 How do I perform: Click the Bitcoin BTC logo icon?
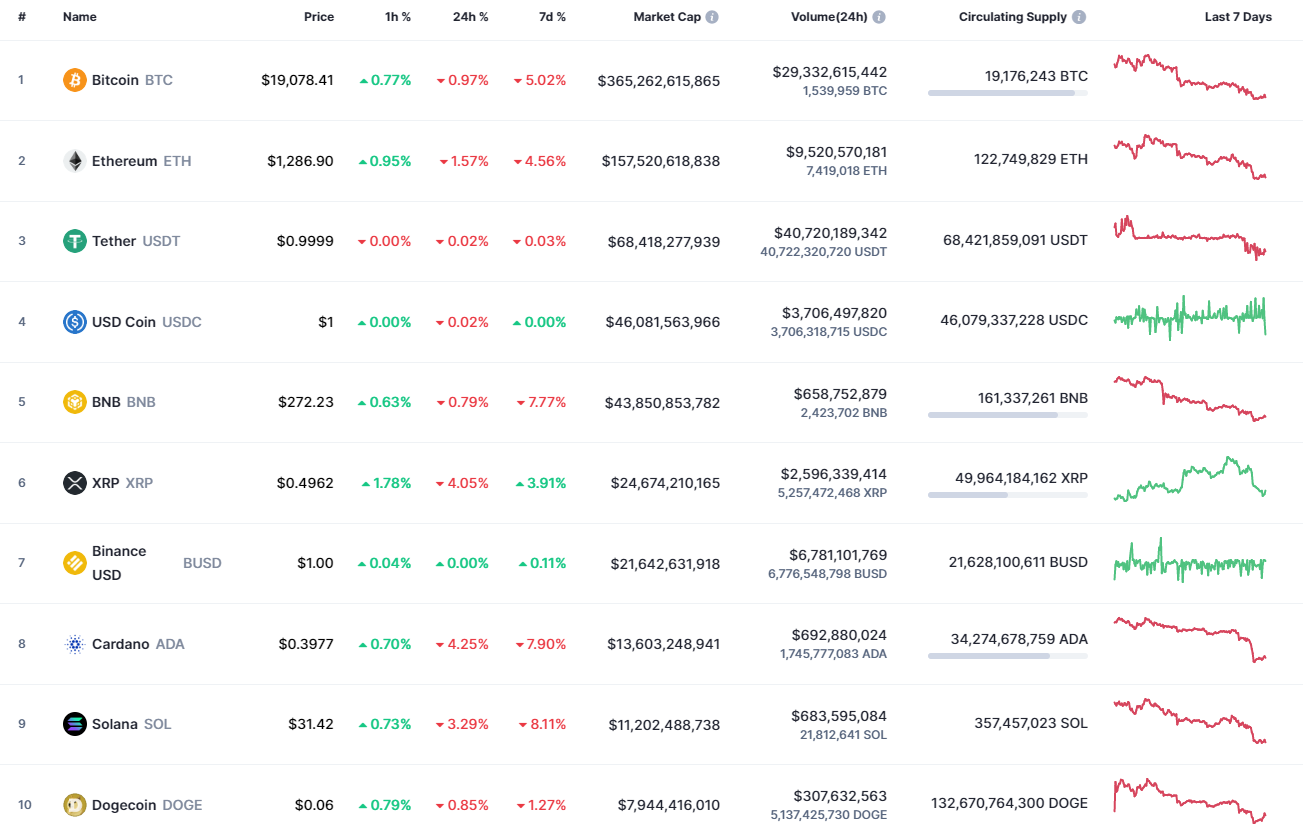pyautogui.click(x=75, y=80)
